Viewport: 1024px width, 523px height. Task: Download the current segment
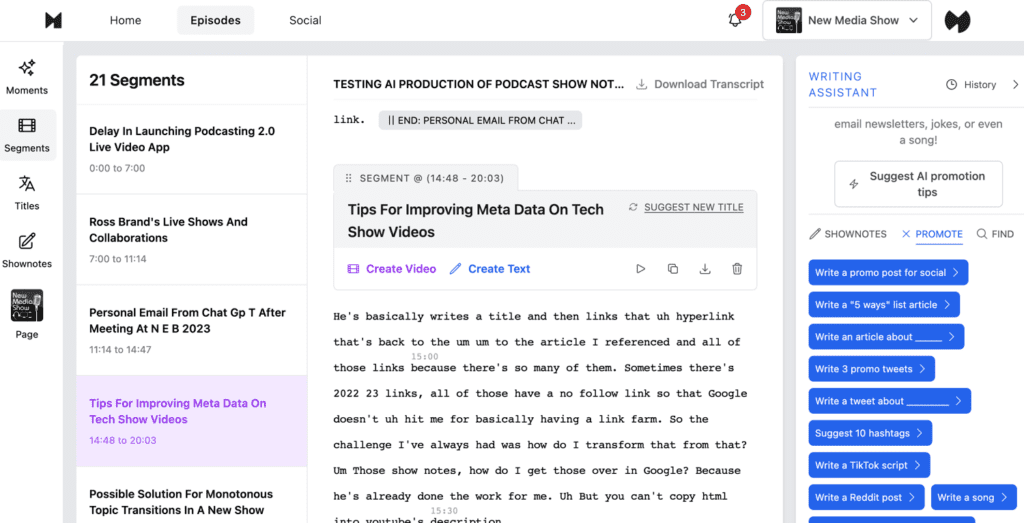click(x=705, y=268)
